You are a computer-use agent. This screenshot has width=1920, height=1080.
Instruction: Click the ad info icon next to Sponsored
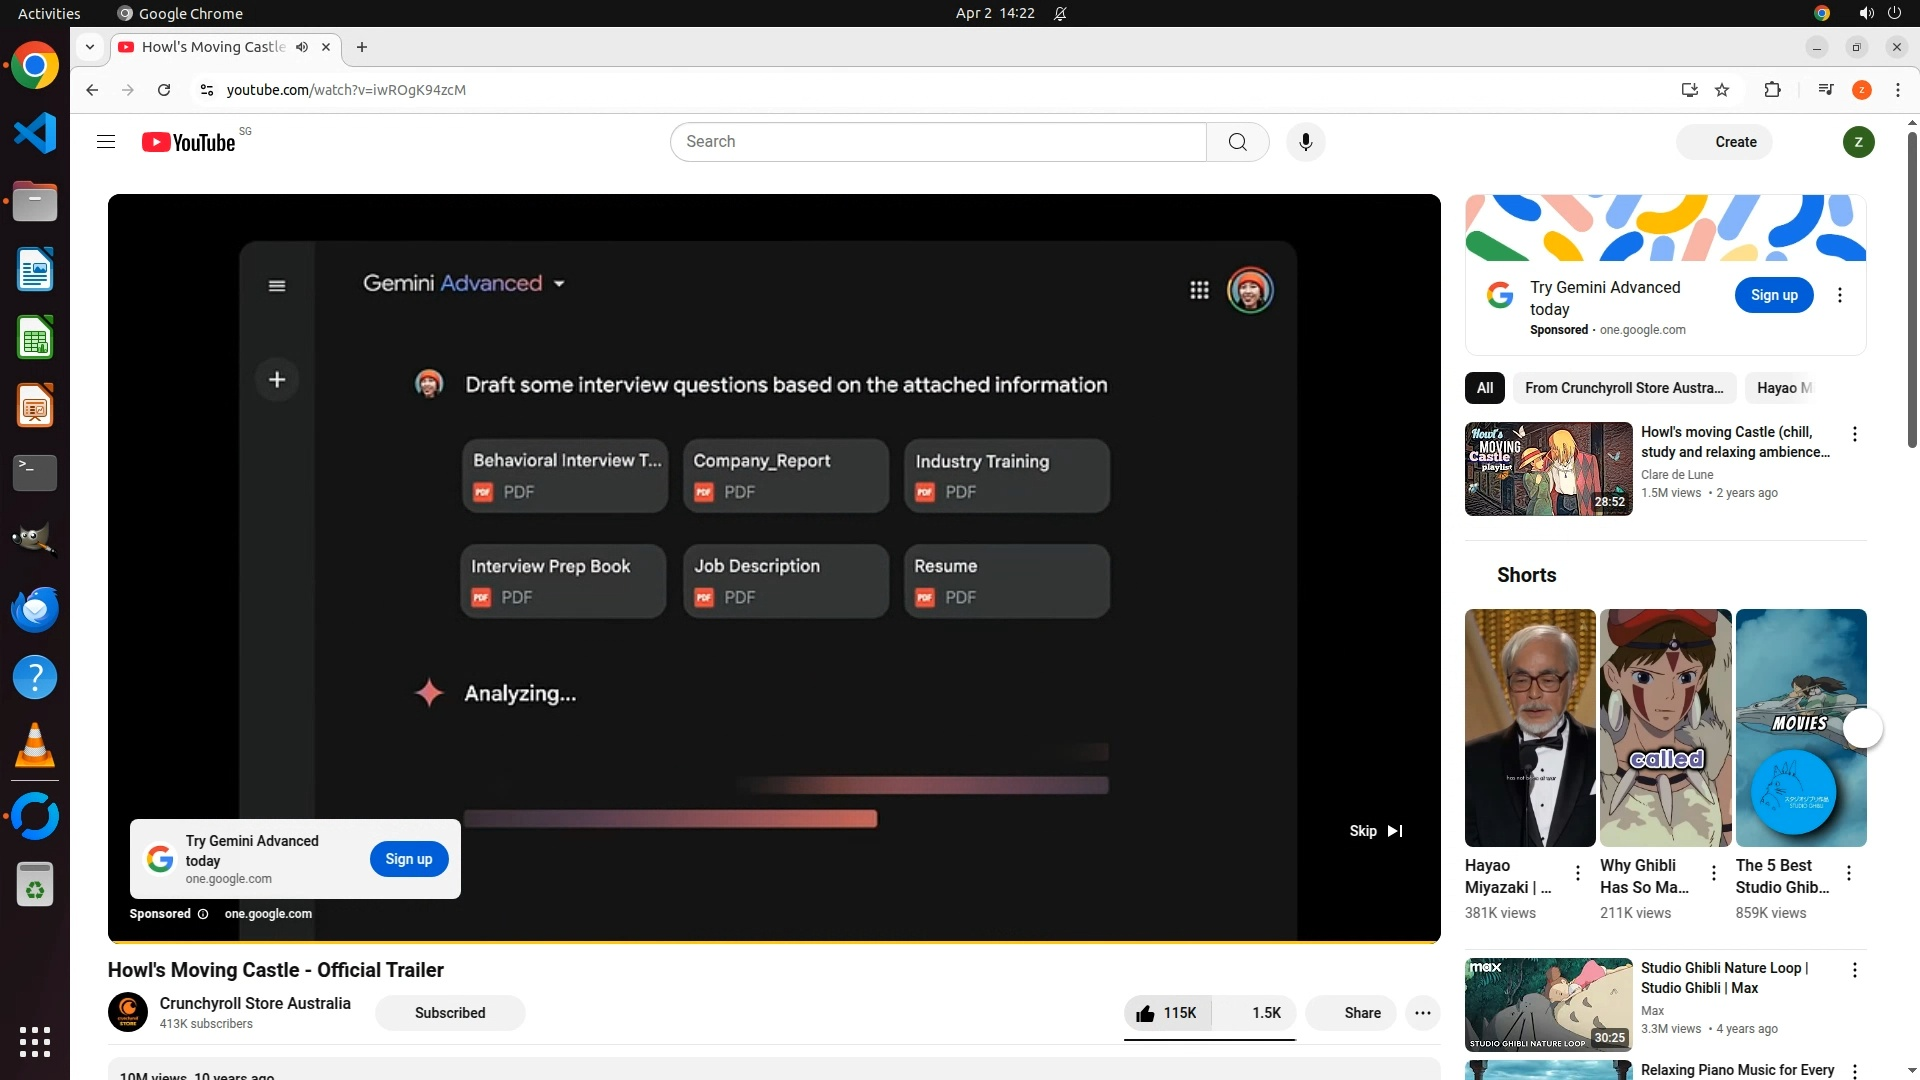click(203, 914)
